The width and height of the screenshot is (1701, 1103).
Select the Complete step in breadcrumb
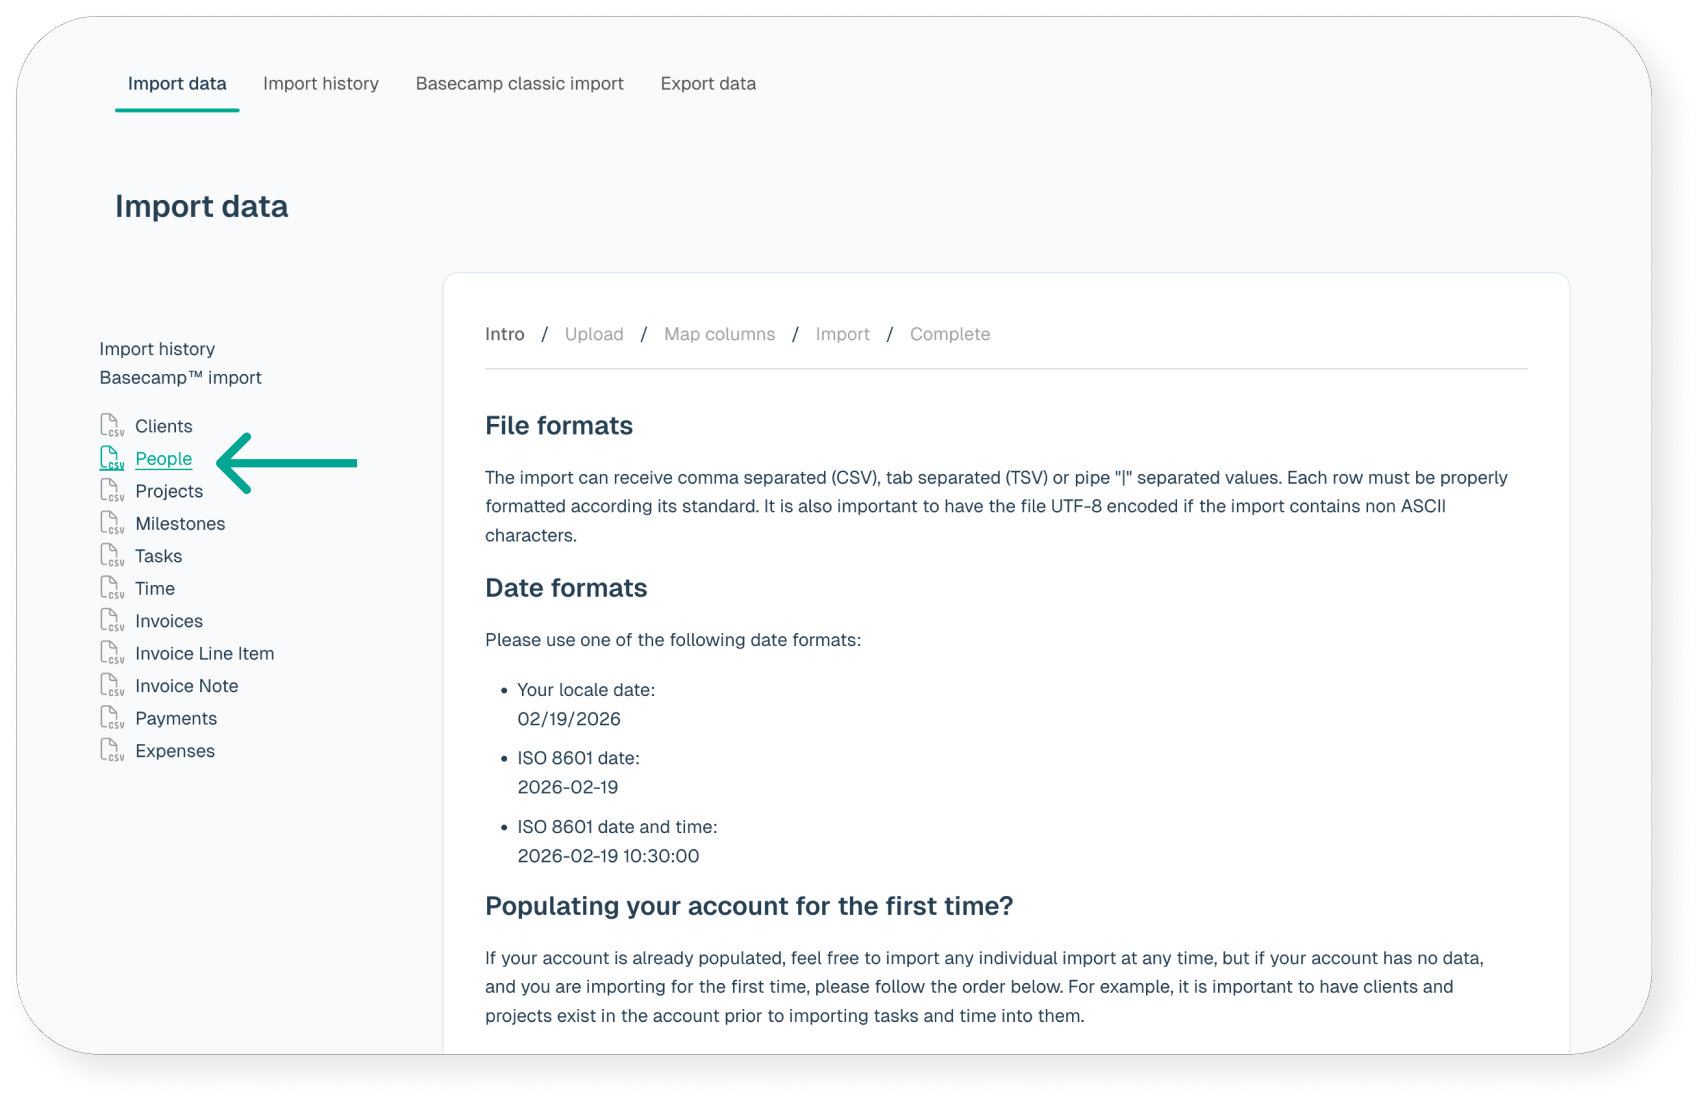[949, 334]
